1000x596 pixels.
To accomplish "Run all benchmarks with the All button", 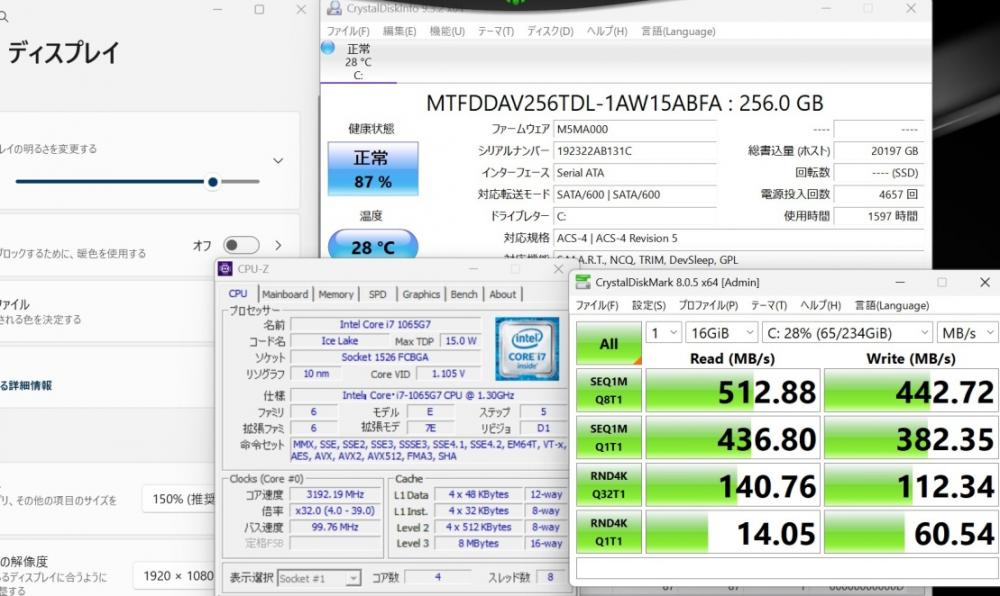I will pos(609,344).
